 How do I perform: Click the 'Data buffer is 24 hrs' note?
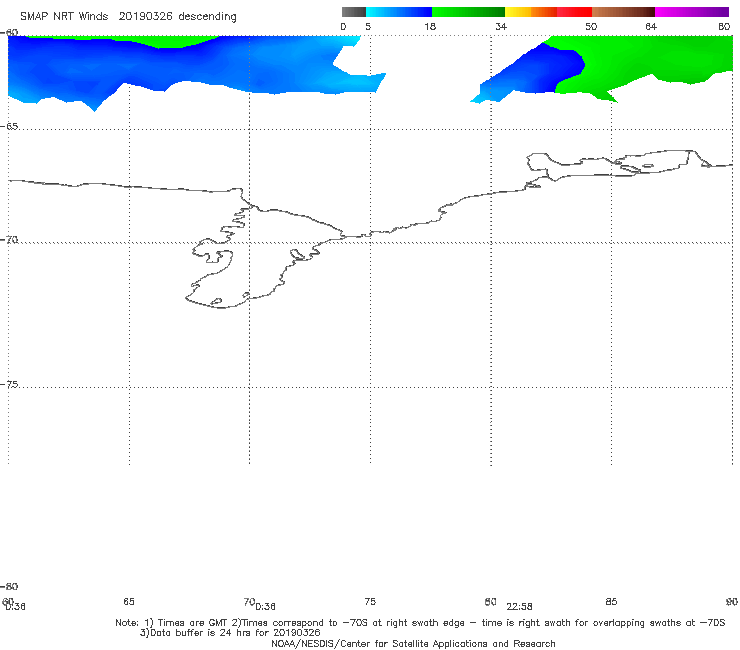click(230, 633)
